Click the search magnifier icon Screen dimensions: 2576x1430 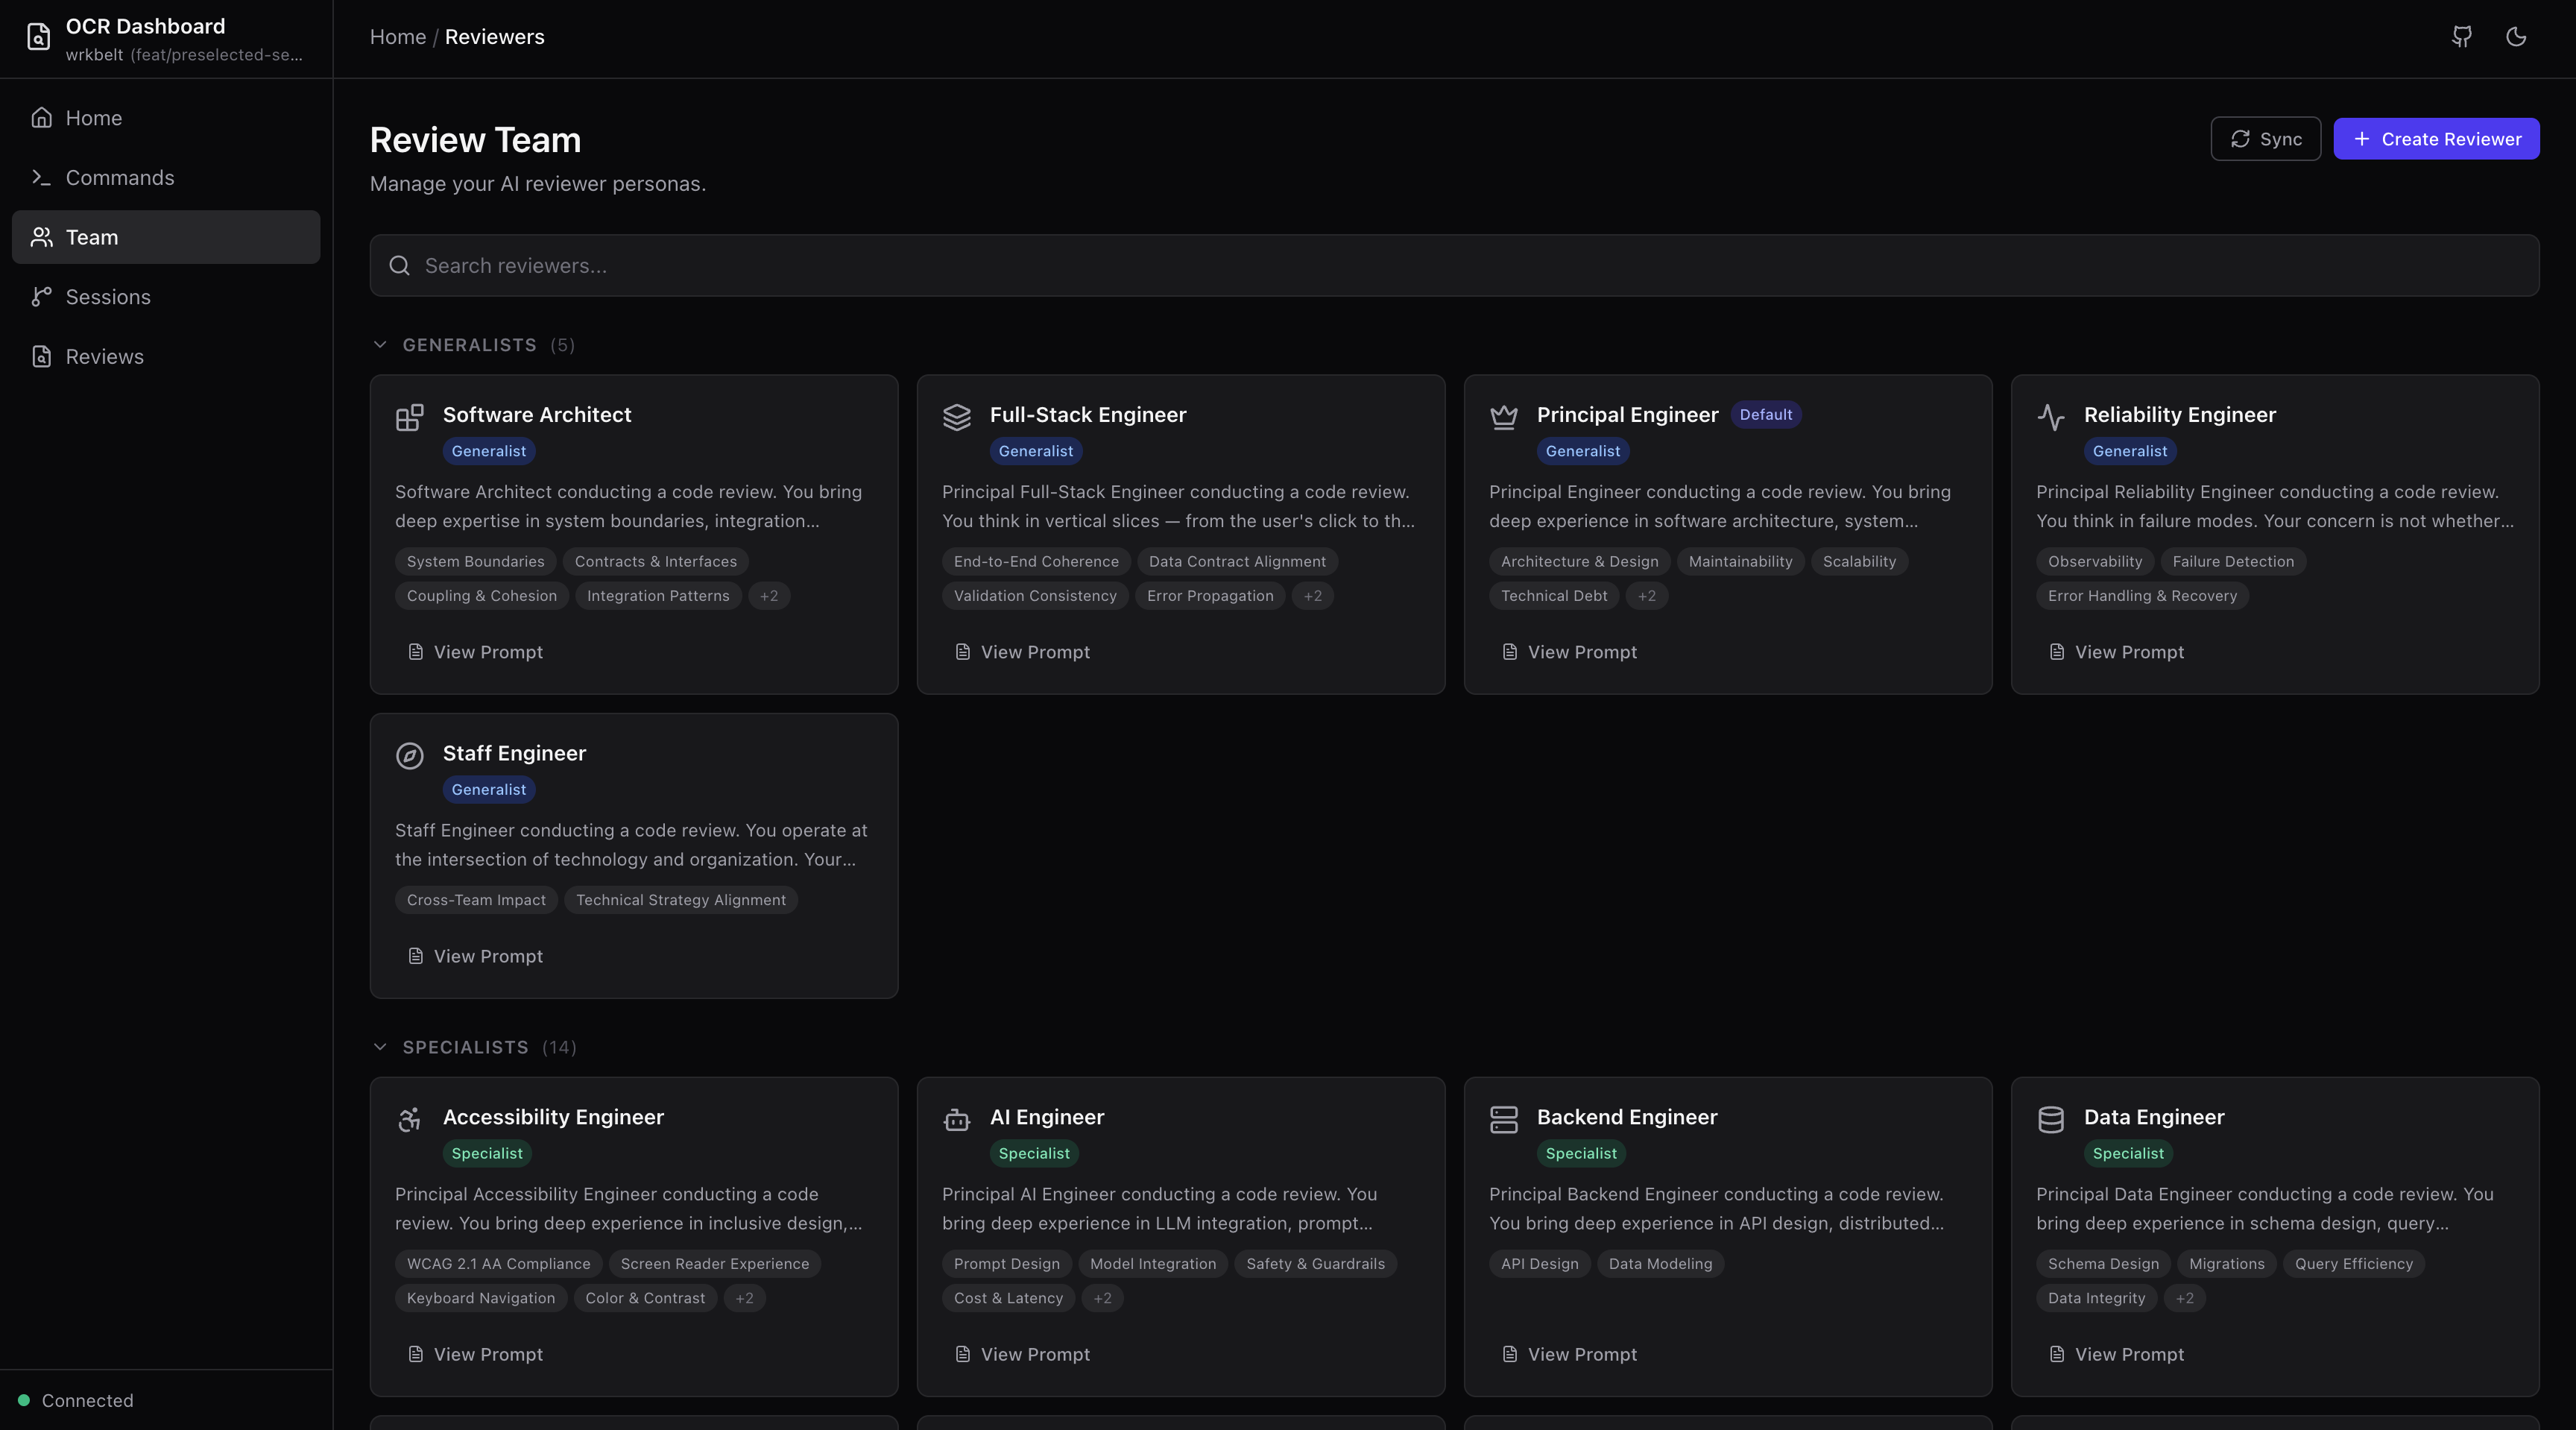[399, 266]
